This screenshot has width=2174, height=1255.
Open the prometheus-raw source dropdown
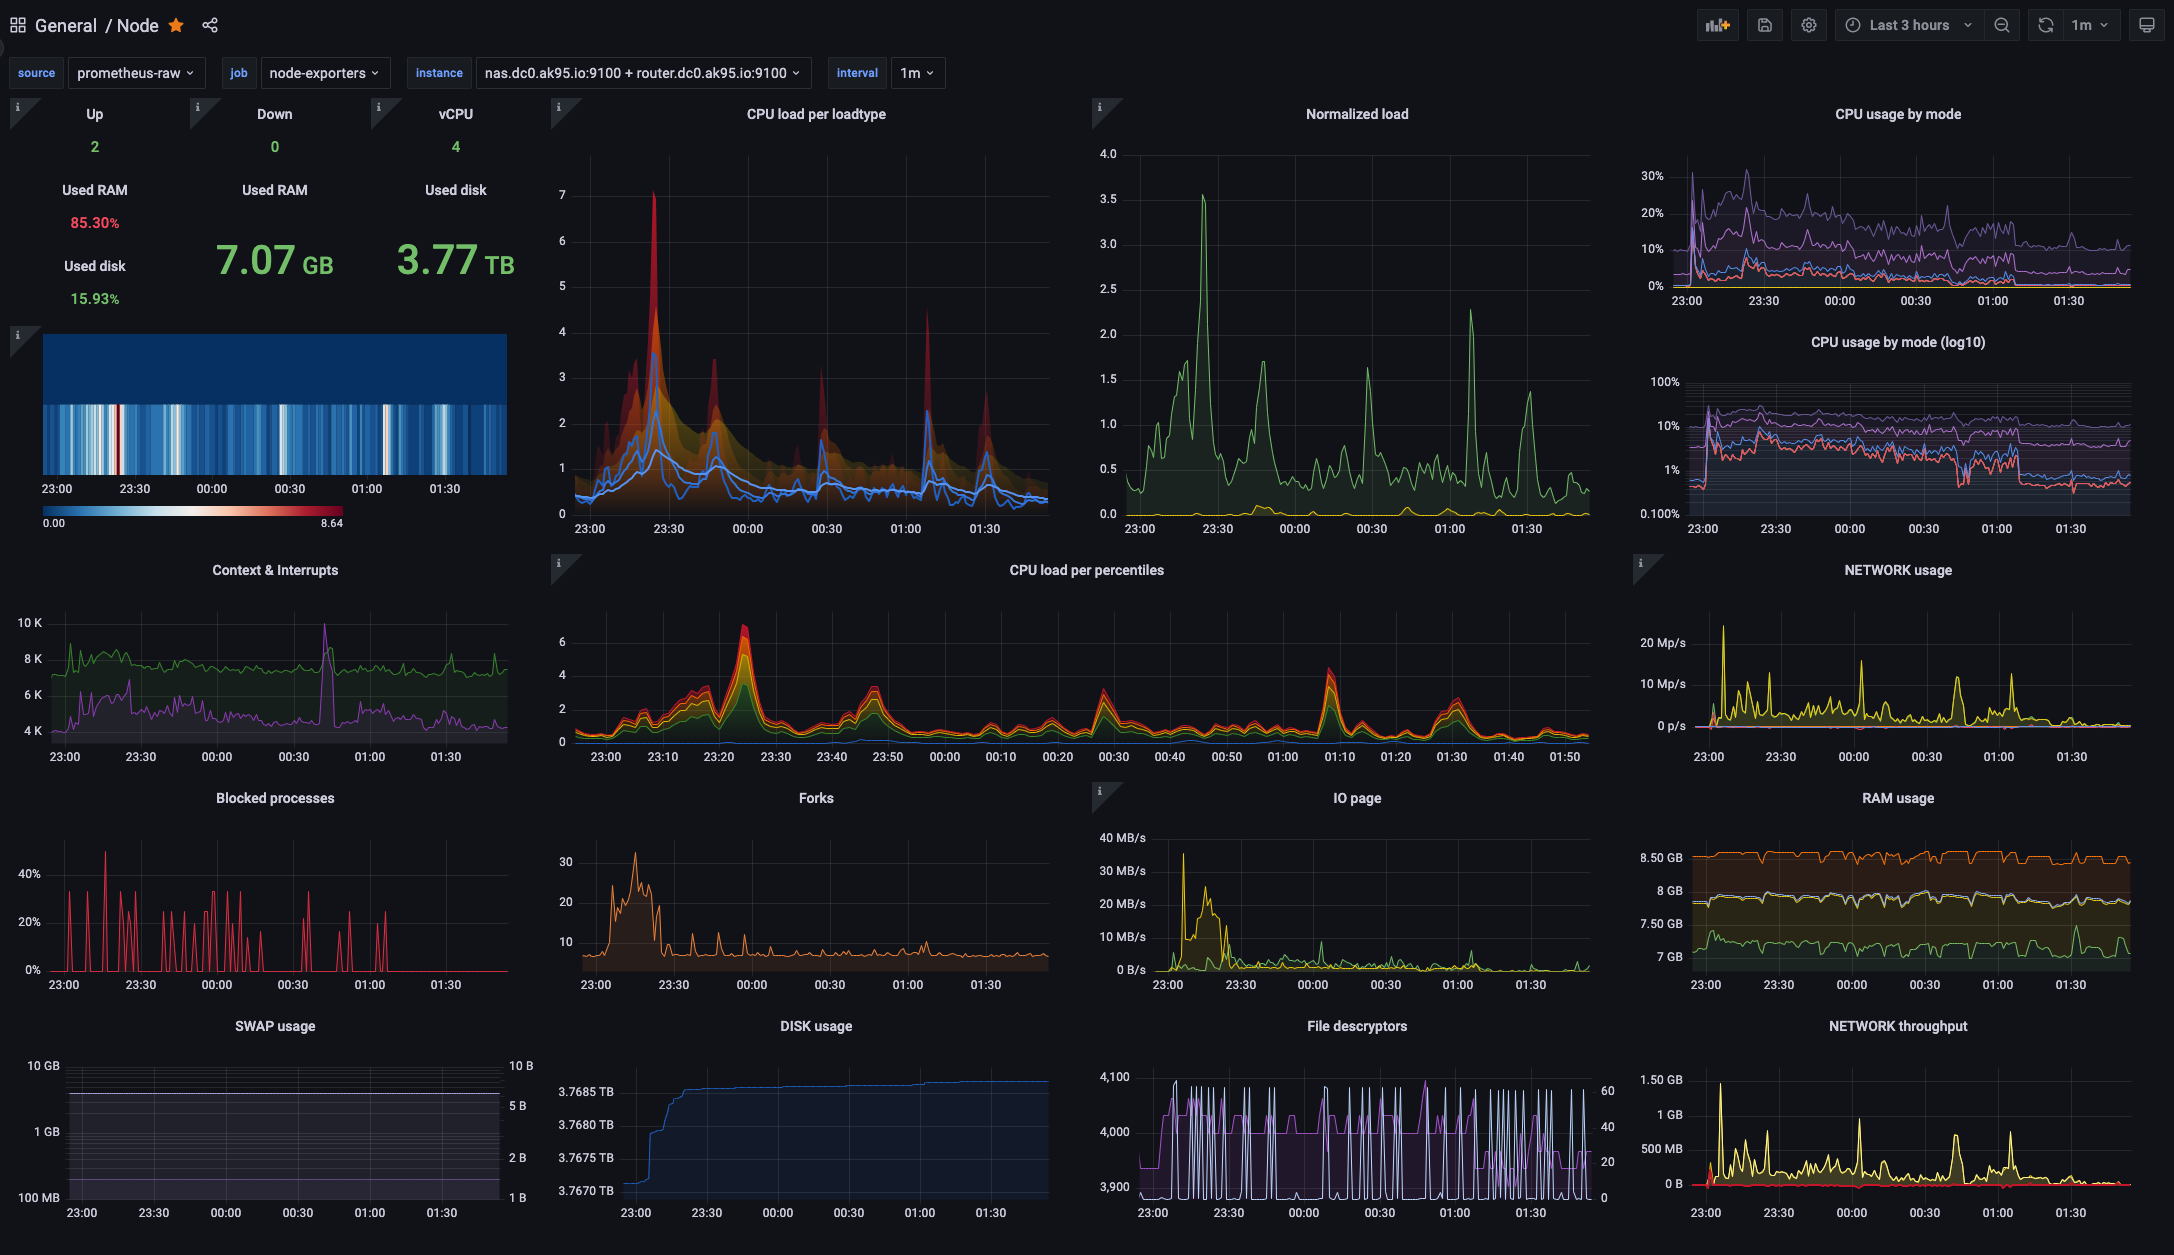point(135,73)
